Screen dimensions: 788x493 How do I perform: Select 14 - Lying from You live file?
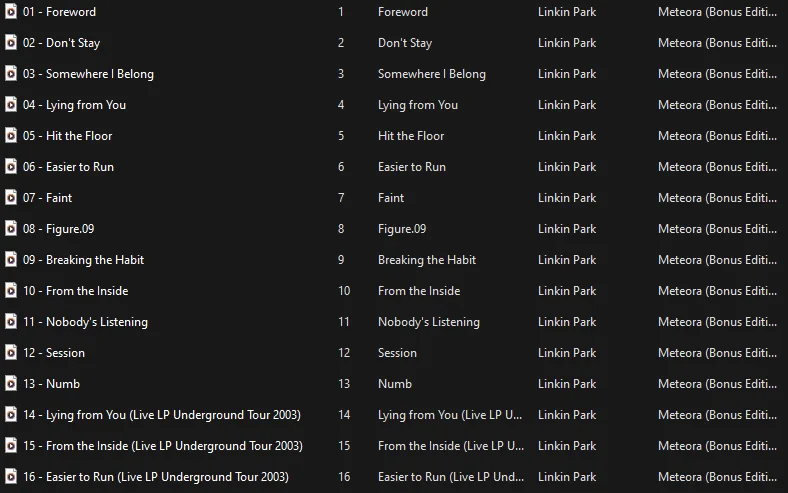[162, 415]
